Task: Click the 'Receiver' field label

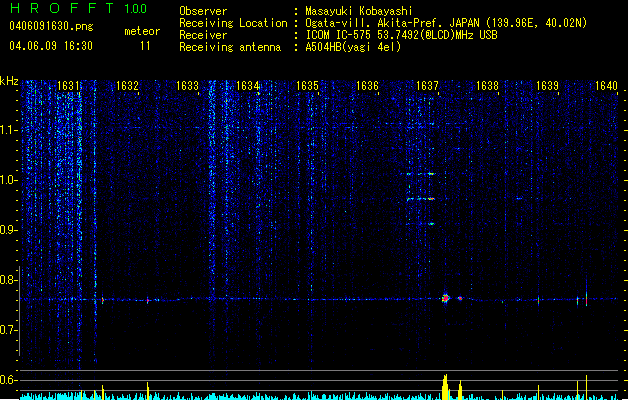Action: 203,35
